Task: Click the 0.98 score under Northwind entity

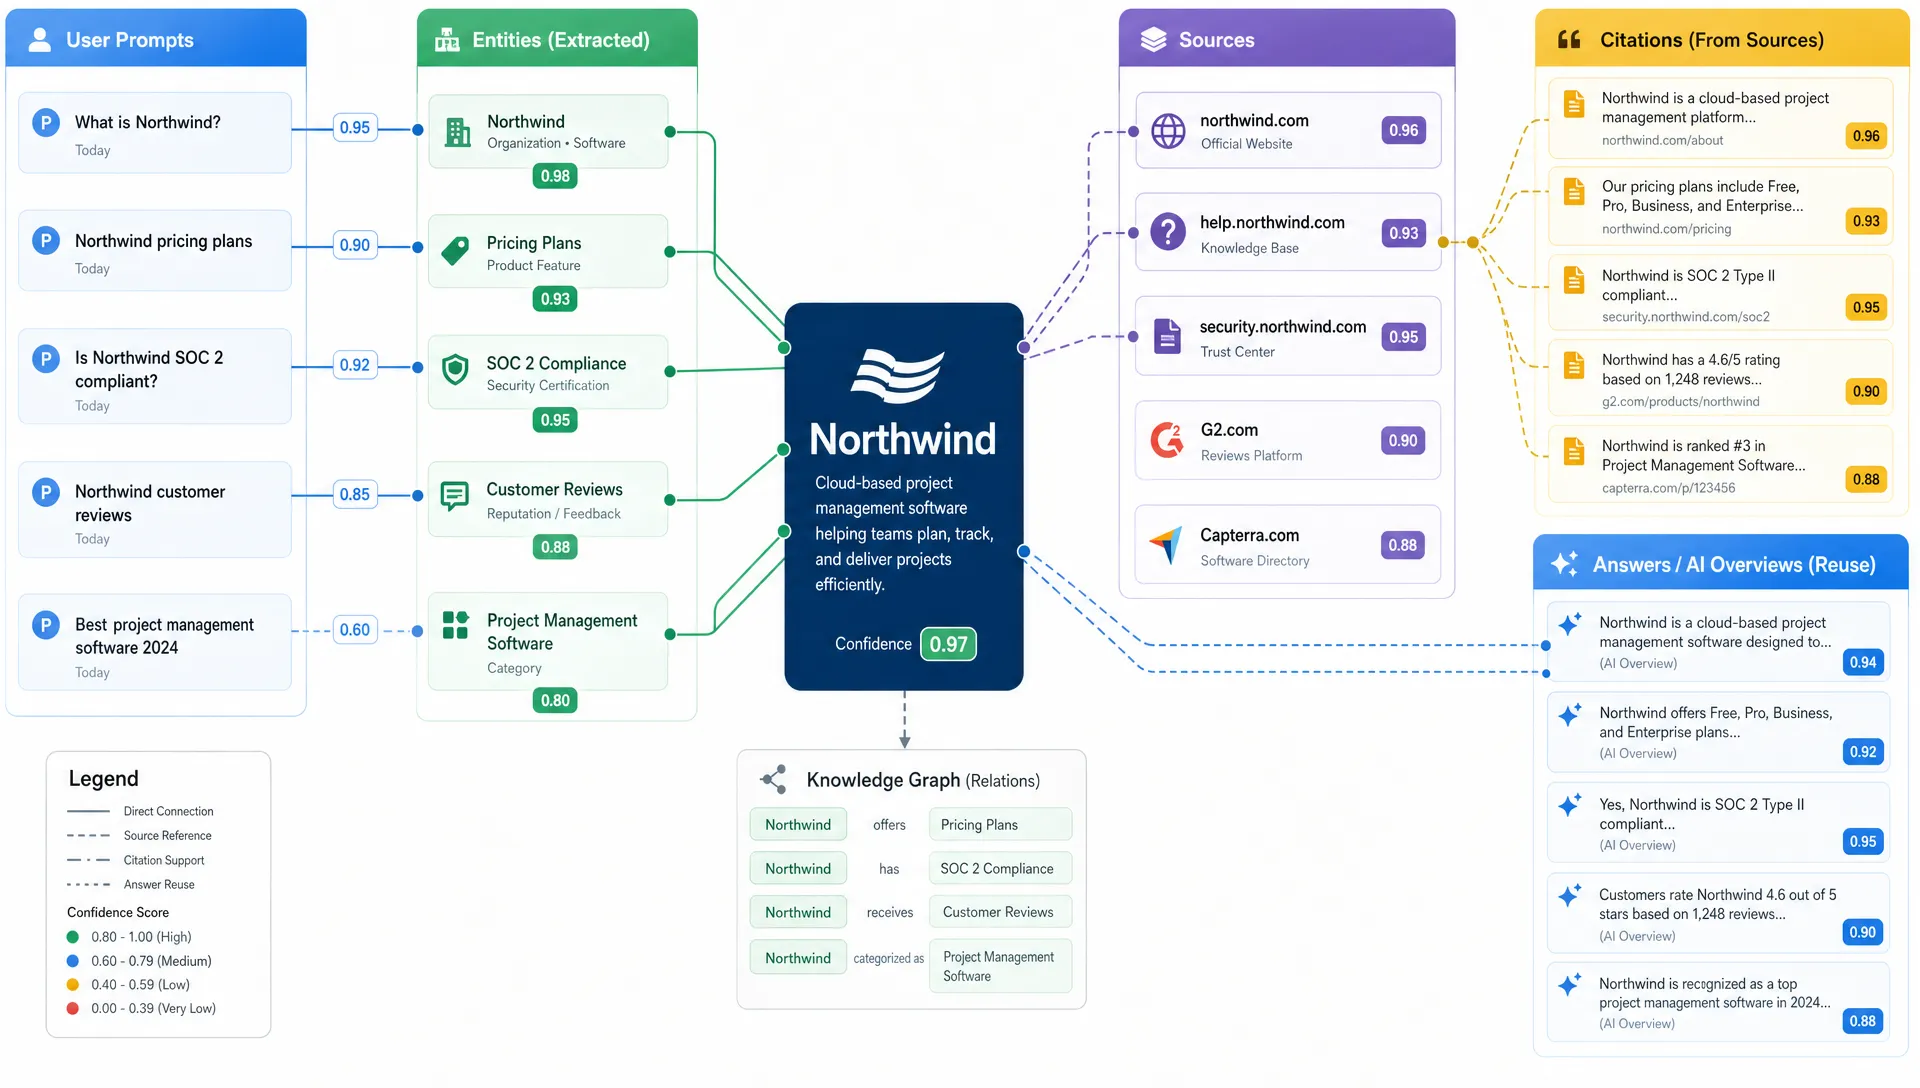Action: coord(555,177)
